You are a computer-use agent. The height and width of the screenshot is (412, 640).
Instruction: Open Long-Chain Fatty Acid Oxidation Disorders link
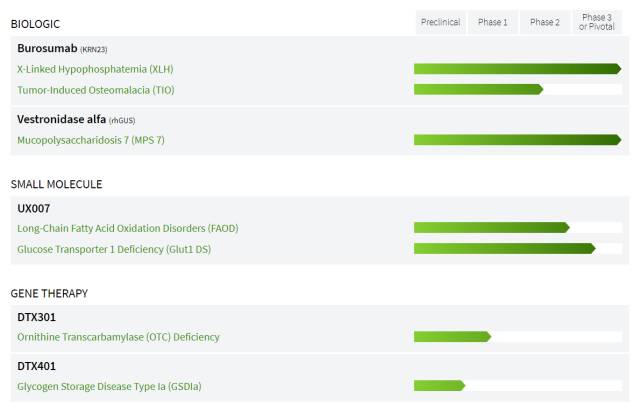128,228
